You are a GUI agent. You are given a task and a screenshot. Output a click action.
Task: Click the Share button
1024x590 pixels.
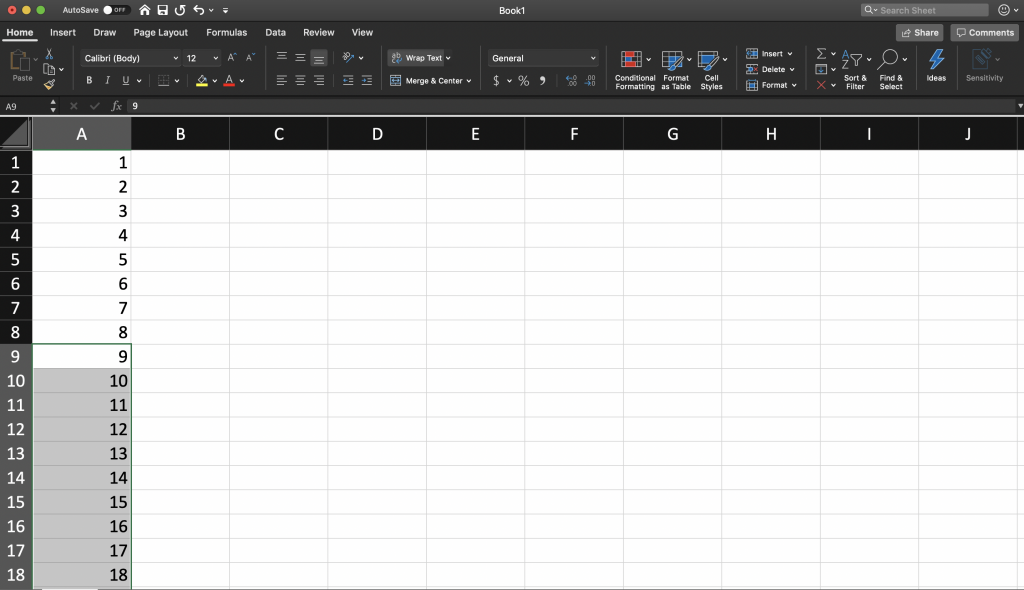(920, 33)
